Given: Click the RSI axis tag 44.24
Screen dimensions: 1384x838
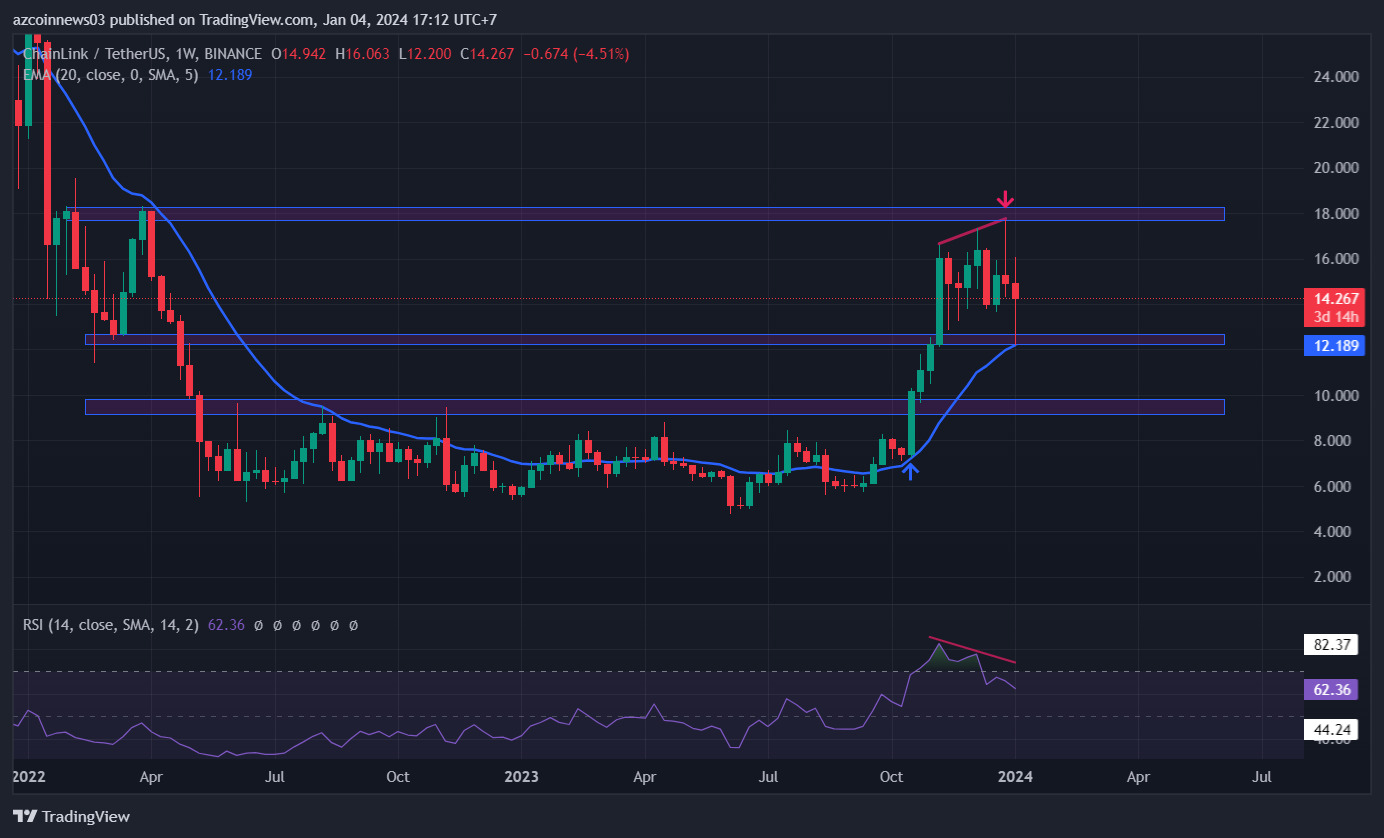Looking at the screenshot, I should [1331, 730].
